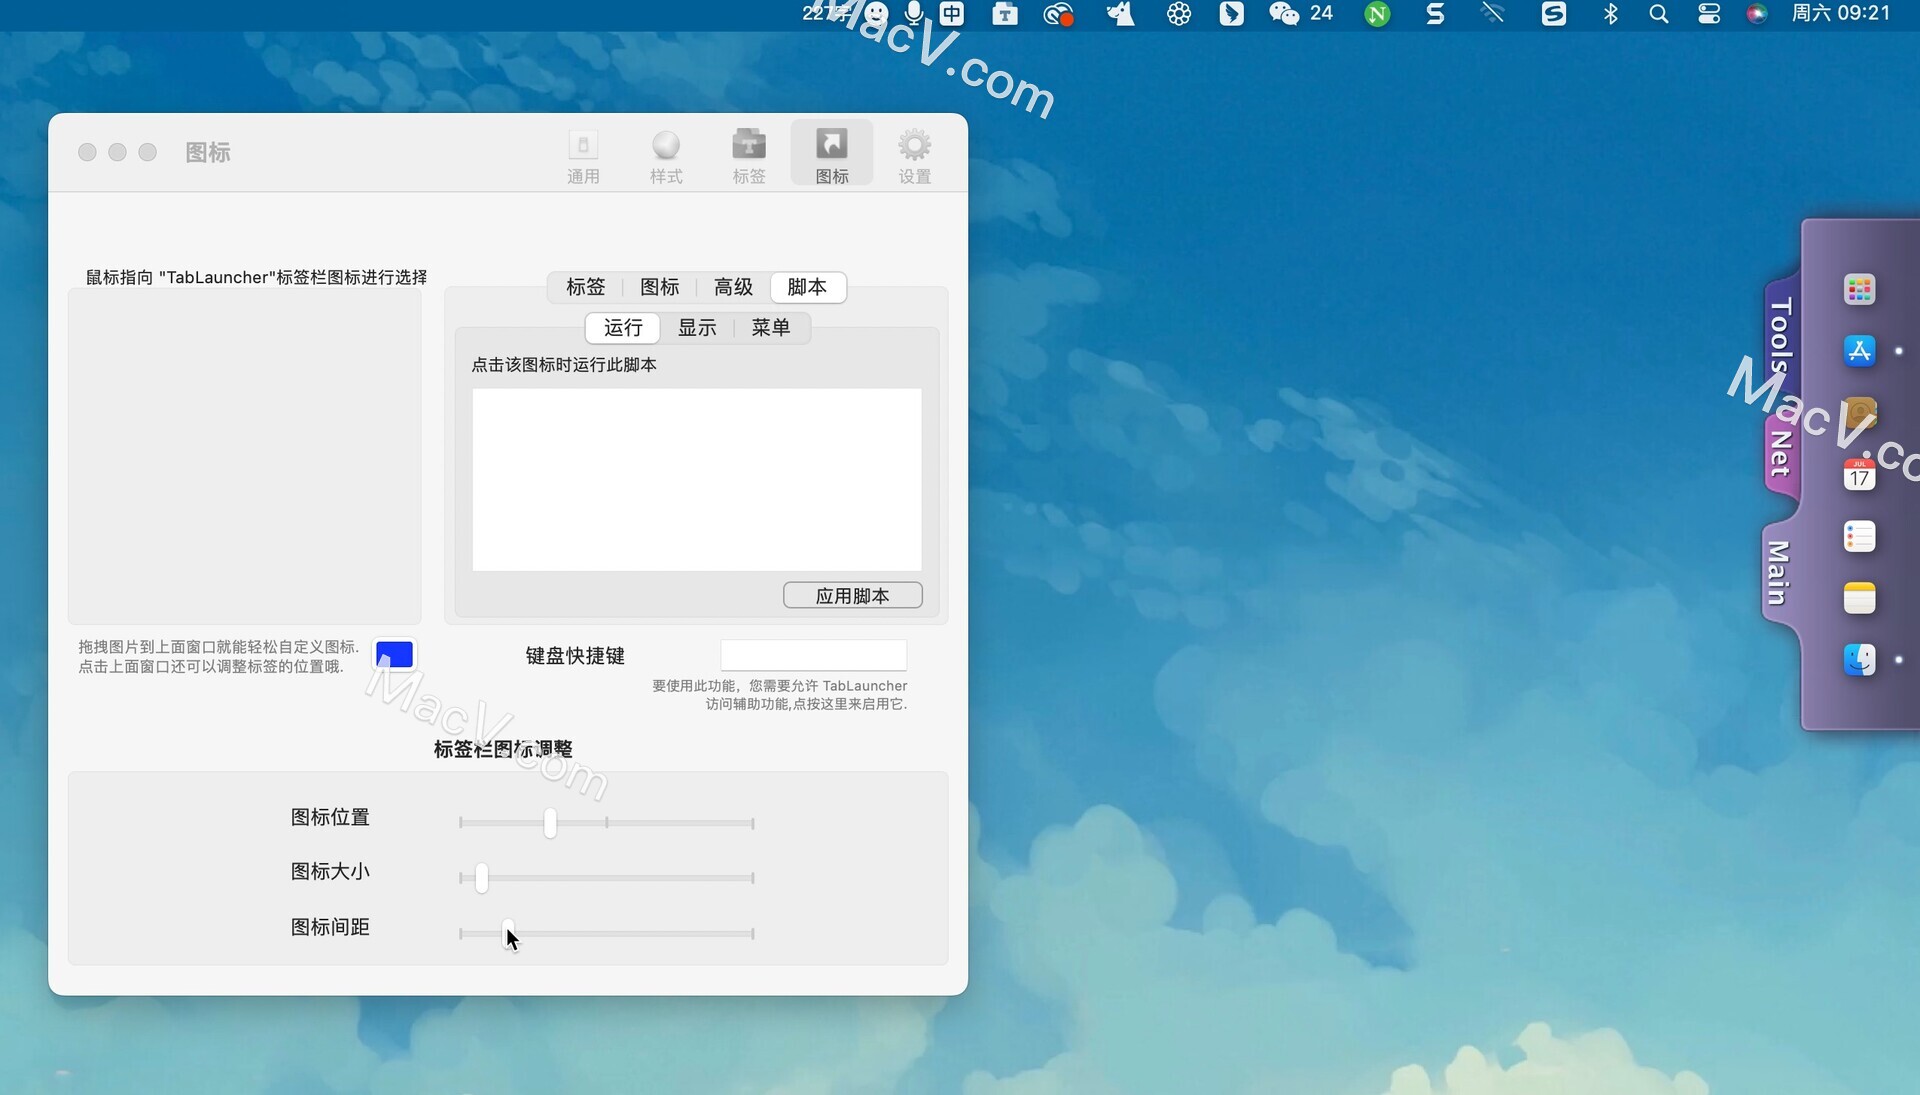
Task: Switch to the 标签 segment tab
Action: [586, 287]
